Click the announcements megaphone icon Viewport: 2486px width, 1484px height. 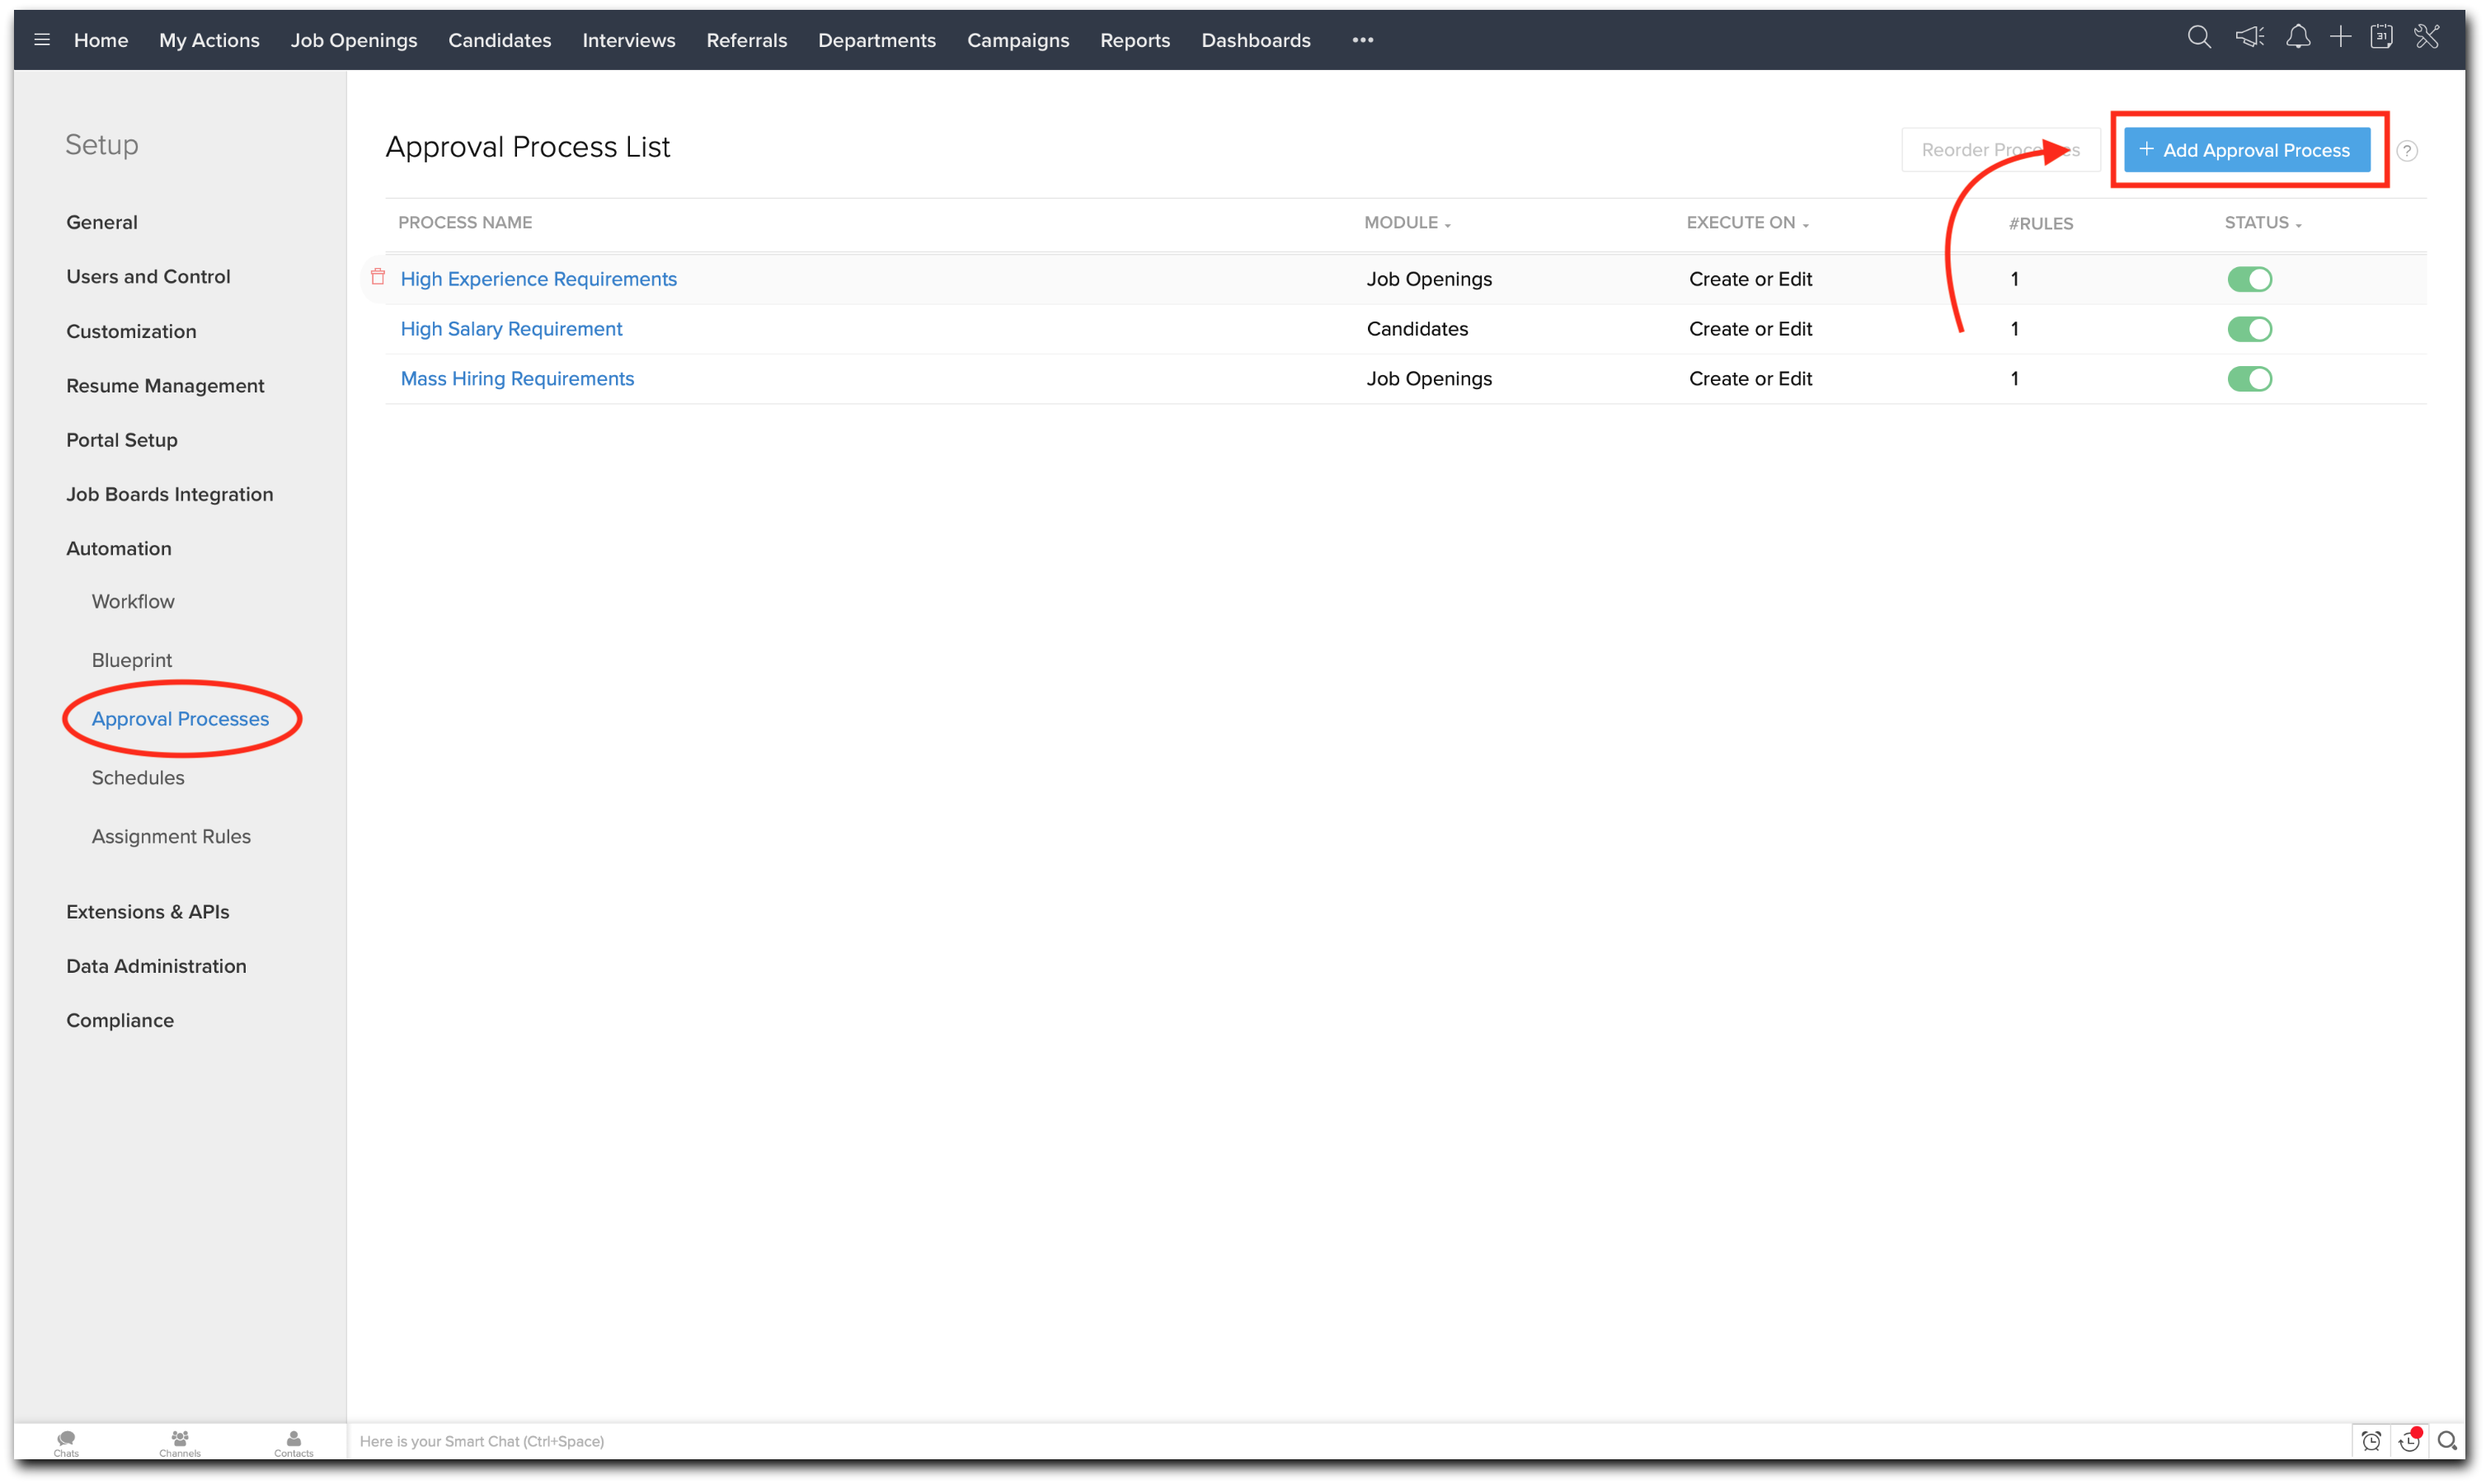click(2249, 38)
